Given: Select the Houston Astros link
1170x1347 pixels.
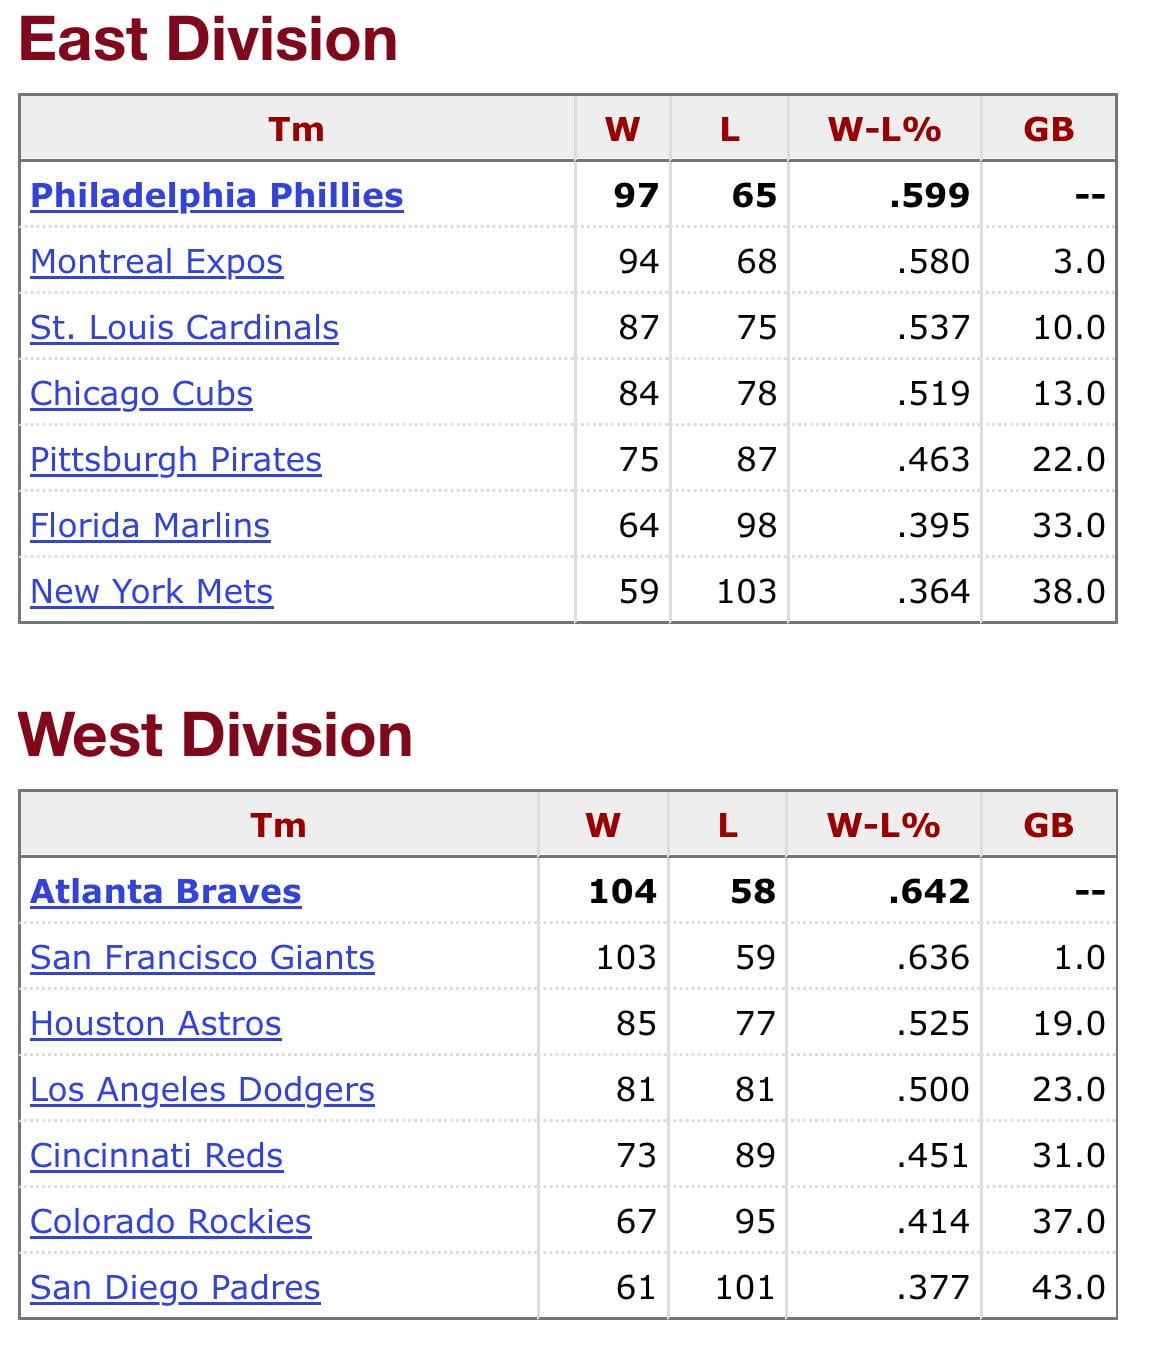Looking at the screenshot, I should tap(155, 1023).
